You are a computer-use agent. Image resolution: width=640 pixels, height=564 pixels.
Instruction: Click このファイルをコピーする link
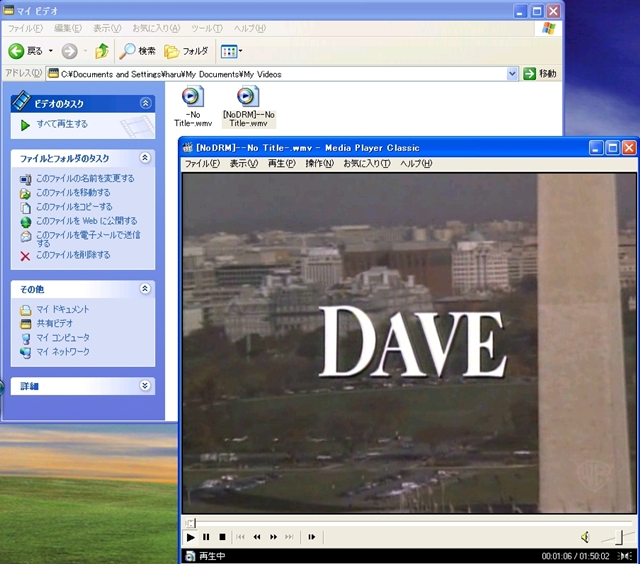coord(74,207)
